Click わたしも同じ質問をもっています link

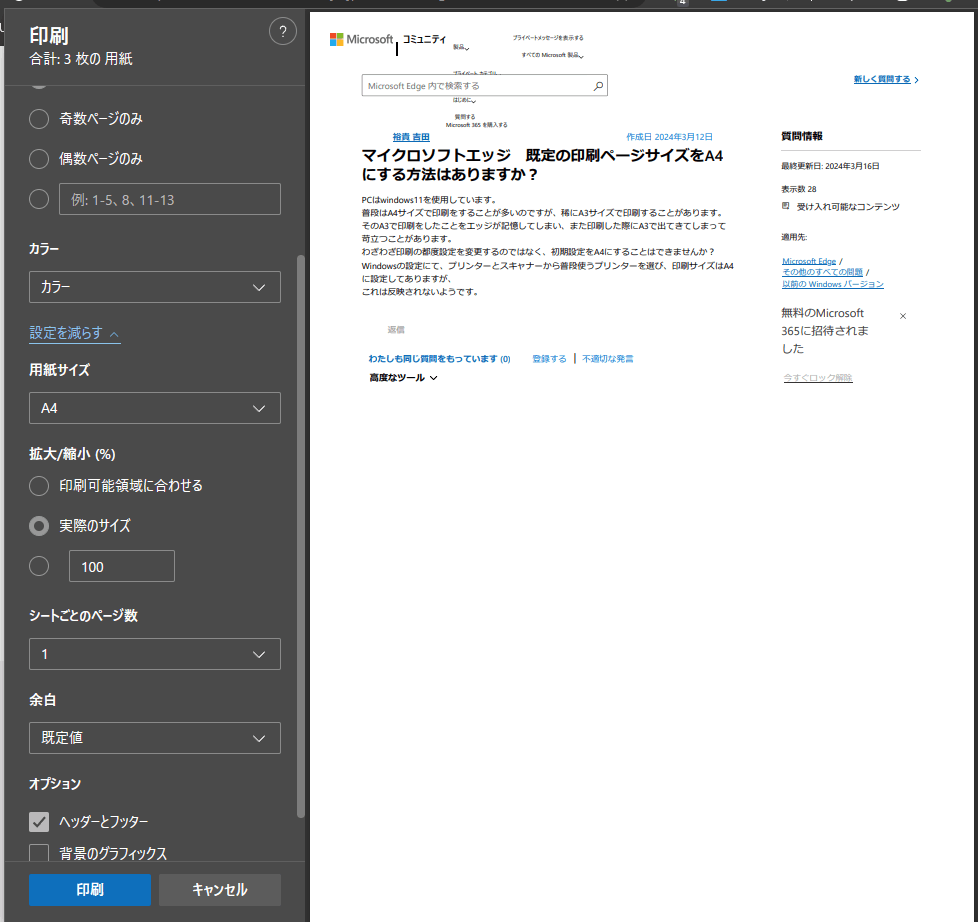click(x=439, y=359)
